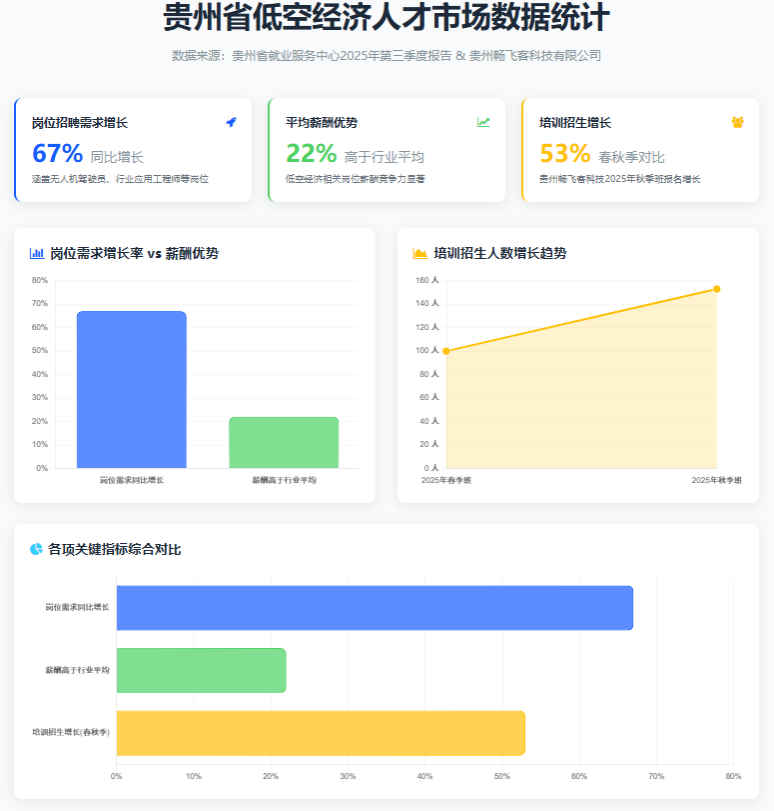Click the 67% value on first card
774x811 pixels.
tap(57, 153)
